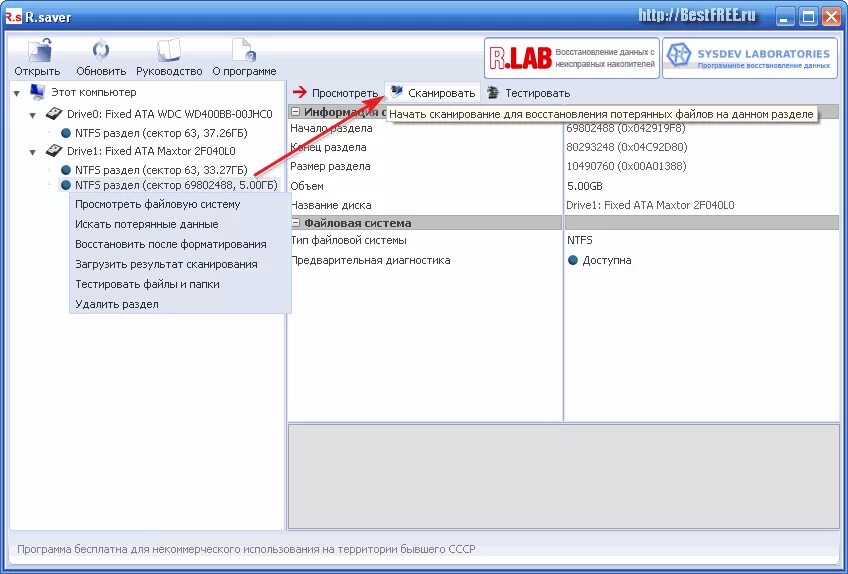Click blue dot of 37.26ГБ partition
This screenshot has height=574, width=848.
(x=66, y=133)
